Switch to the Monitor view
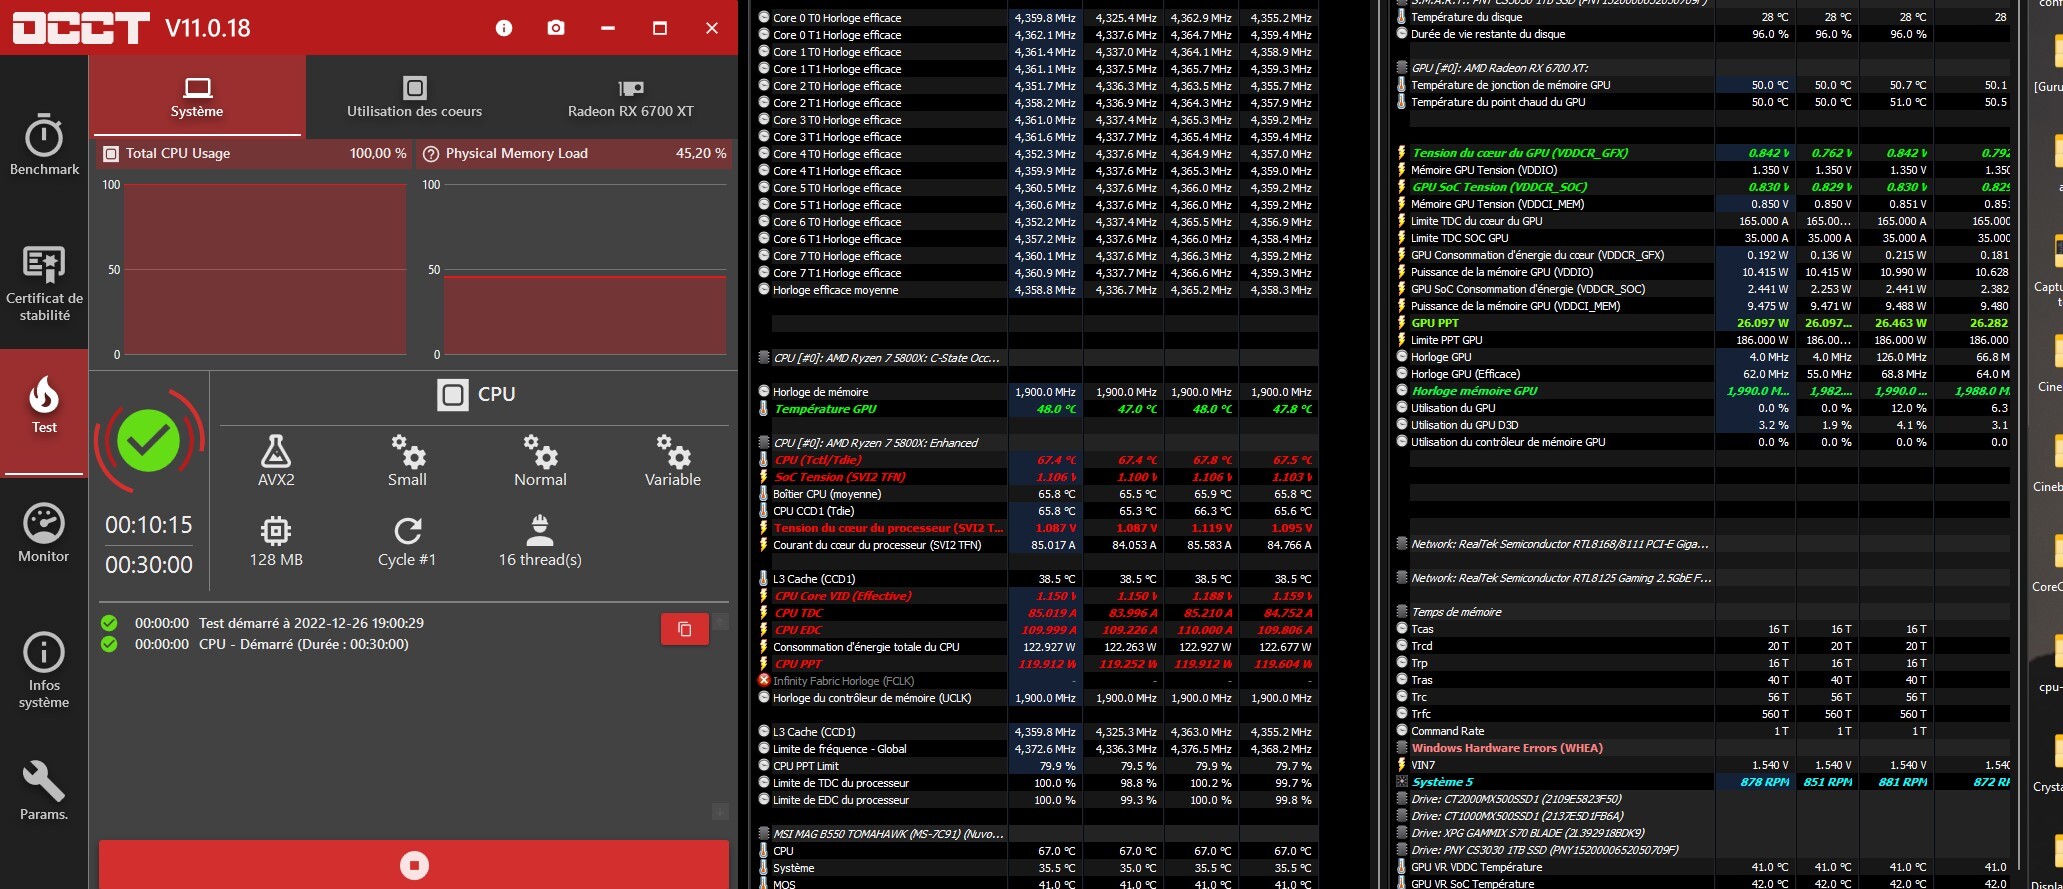The width and height of the screenshot is (2063, 889). pos(44,534)
